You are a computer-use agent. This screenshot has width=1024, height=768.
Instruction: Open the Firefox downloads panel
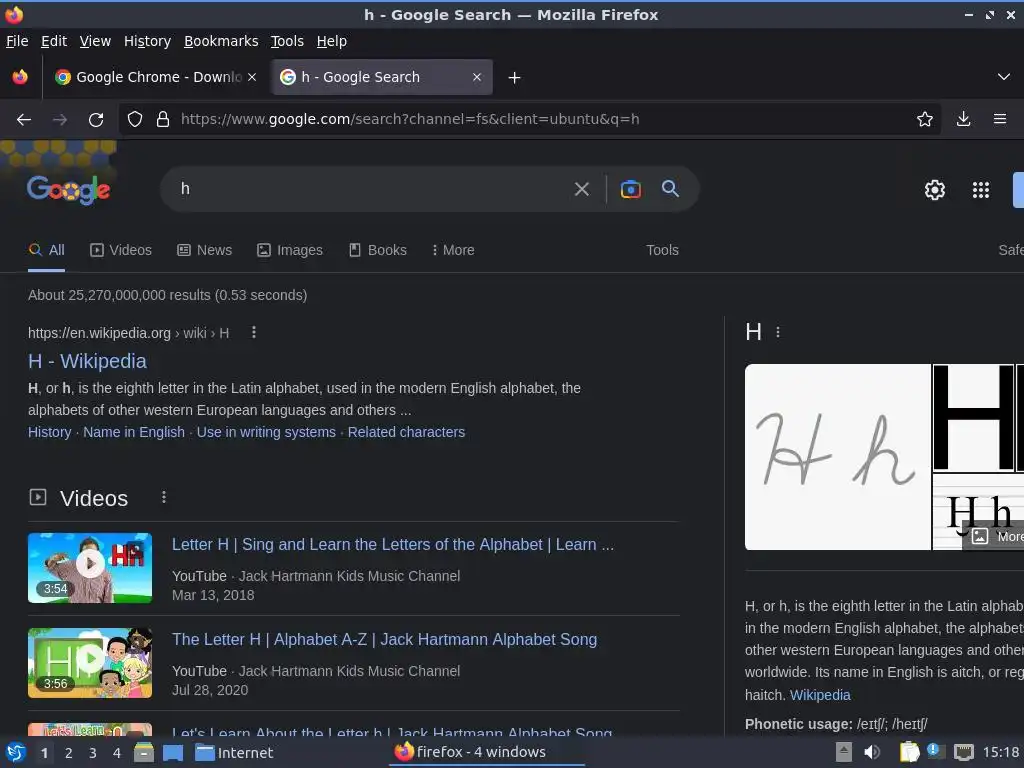point(963,119)
